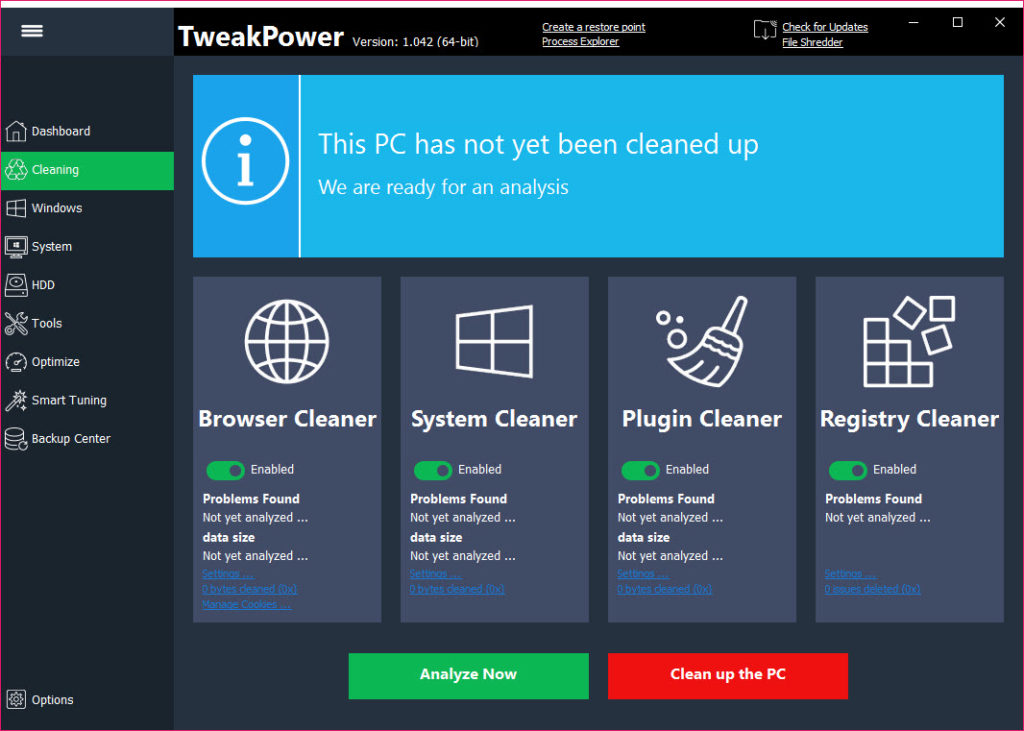Click the update download icon

point(765,30)
